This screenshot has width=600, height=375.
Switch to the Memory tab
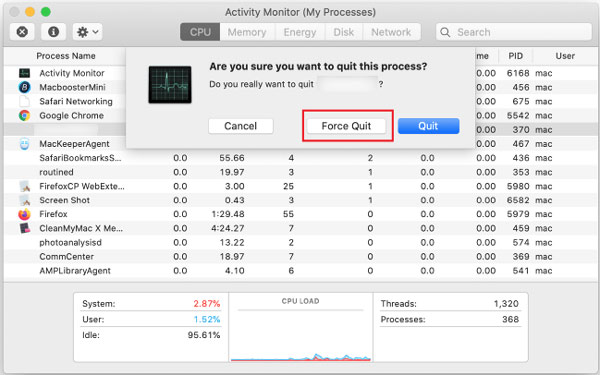pos(247,32)
